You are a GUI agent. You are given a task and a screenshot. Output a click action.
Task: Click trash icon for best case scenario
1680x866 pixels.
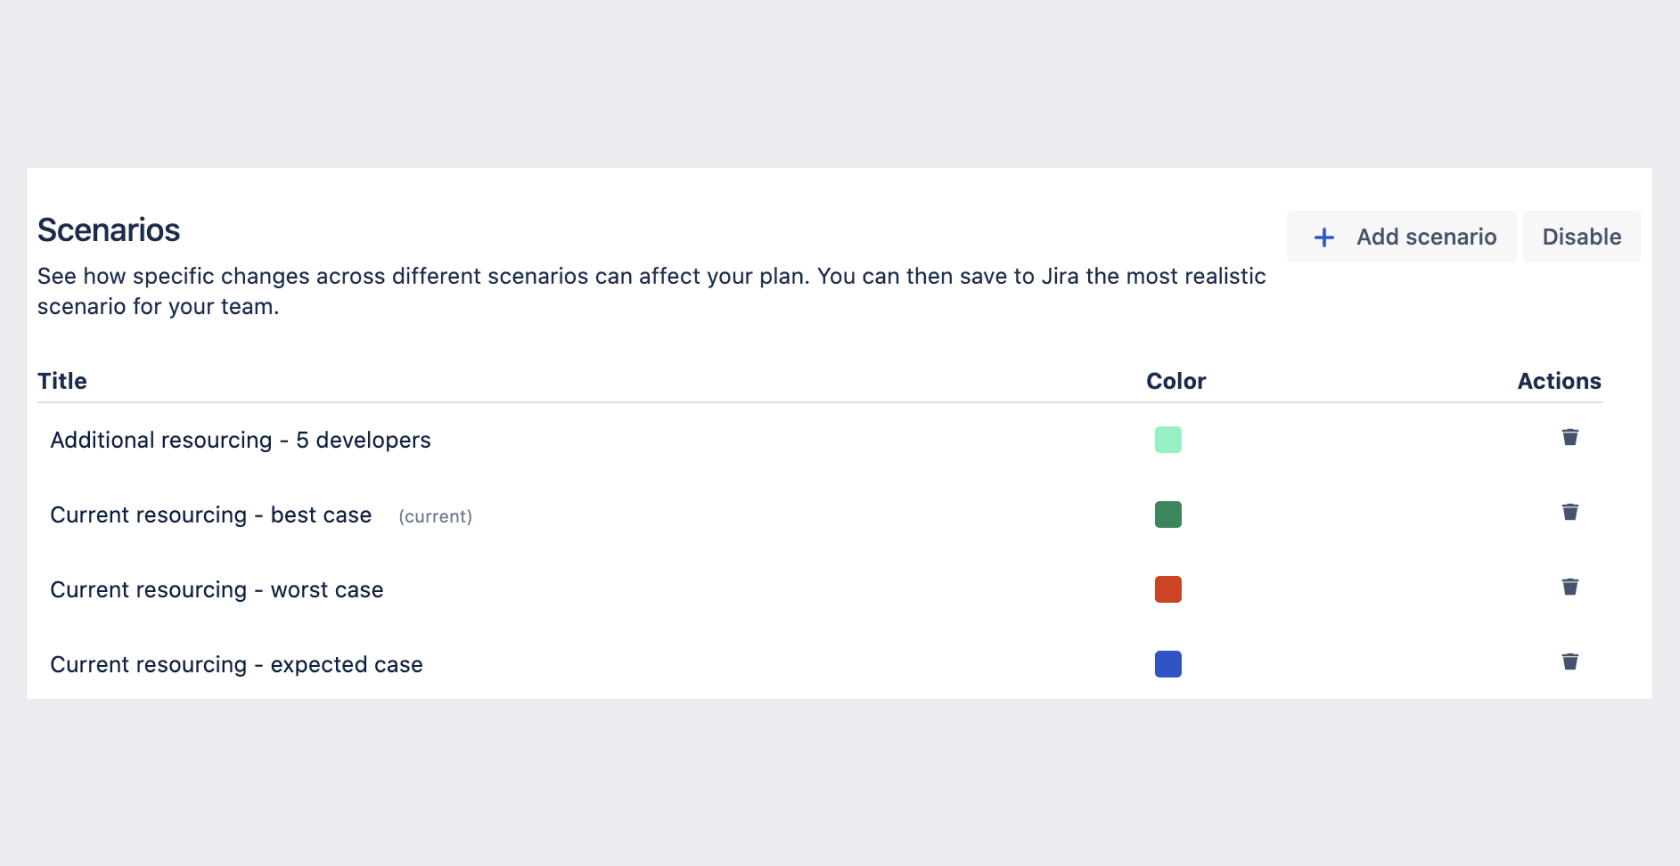[1570, 512]
